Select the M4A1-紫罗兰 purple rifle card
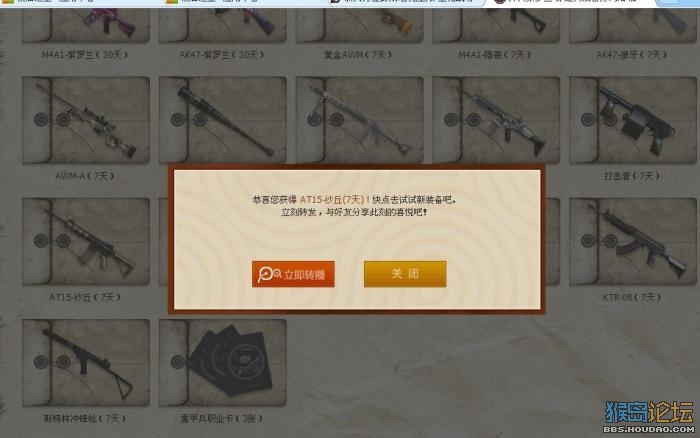700x438 pixels. 86,25
